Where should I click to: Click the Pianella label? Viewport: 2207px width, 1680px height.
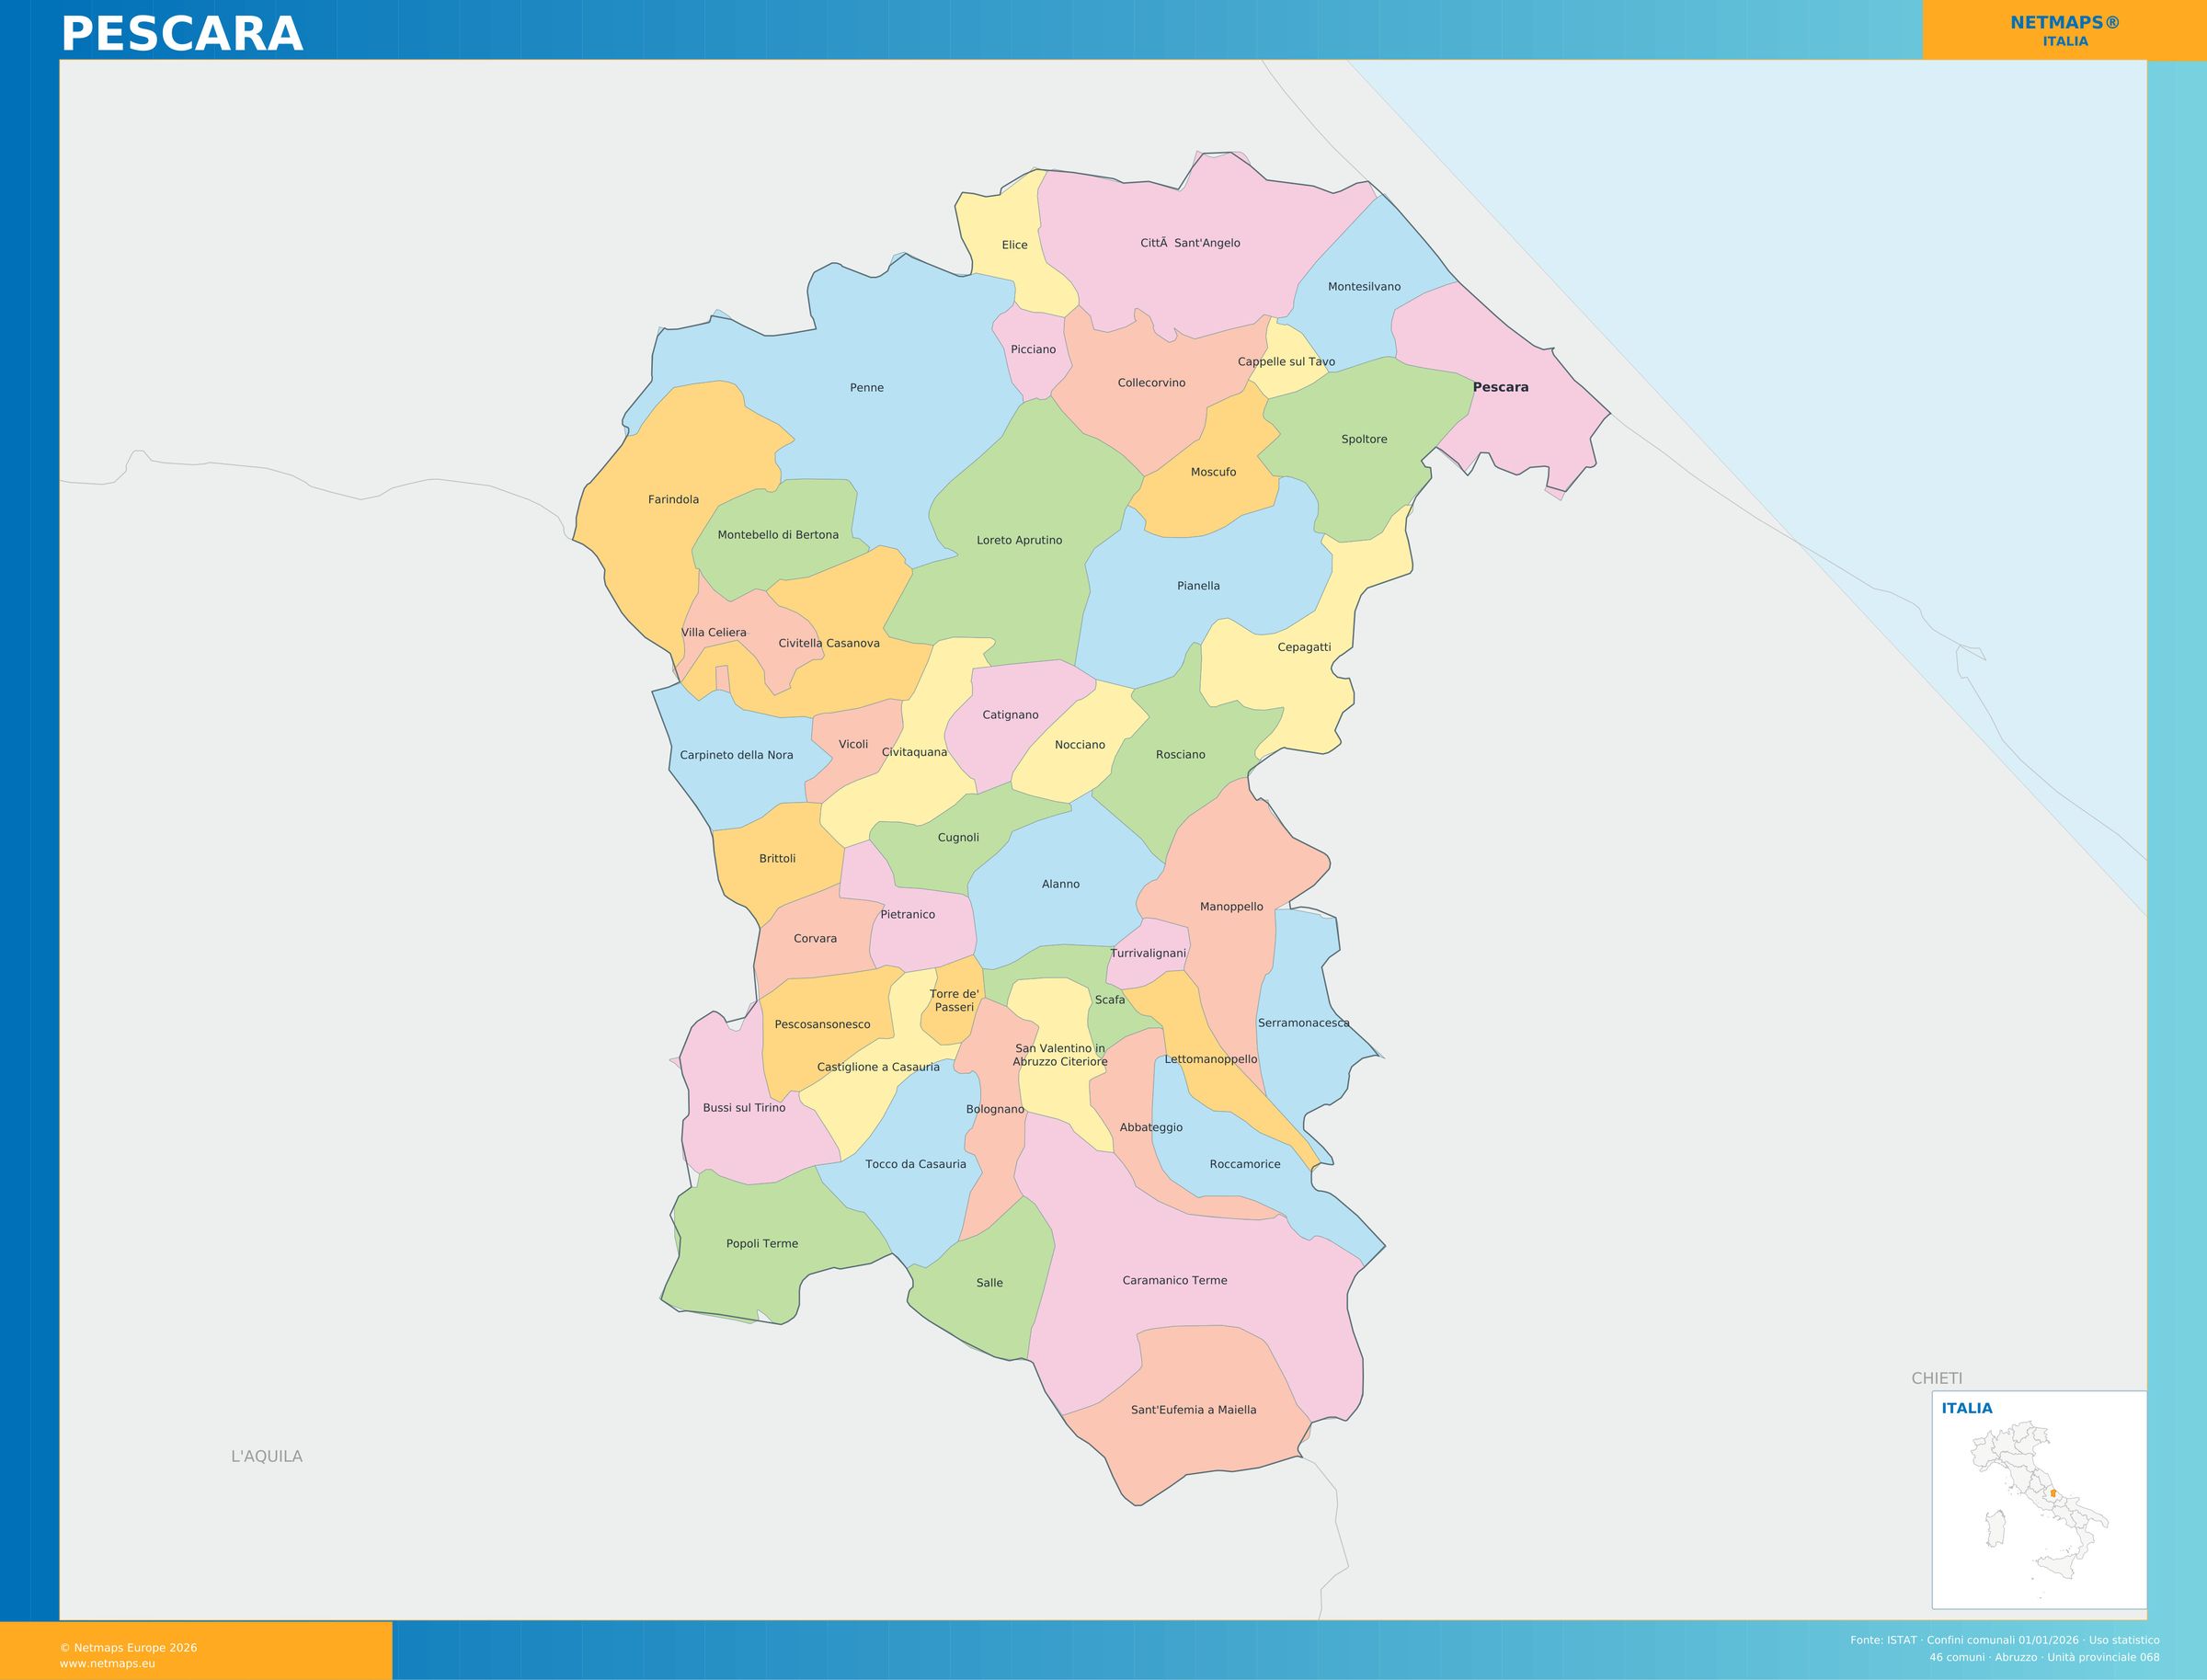(1198, 586)
